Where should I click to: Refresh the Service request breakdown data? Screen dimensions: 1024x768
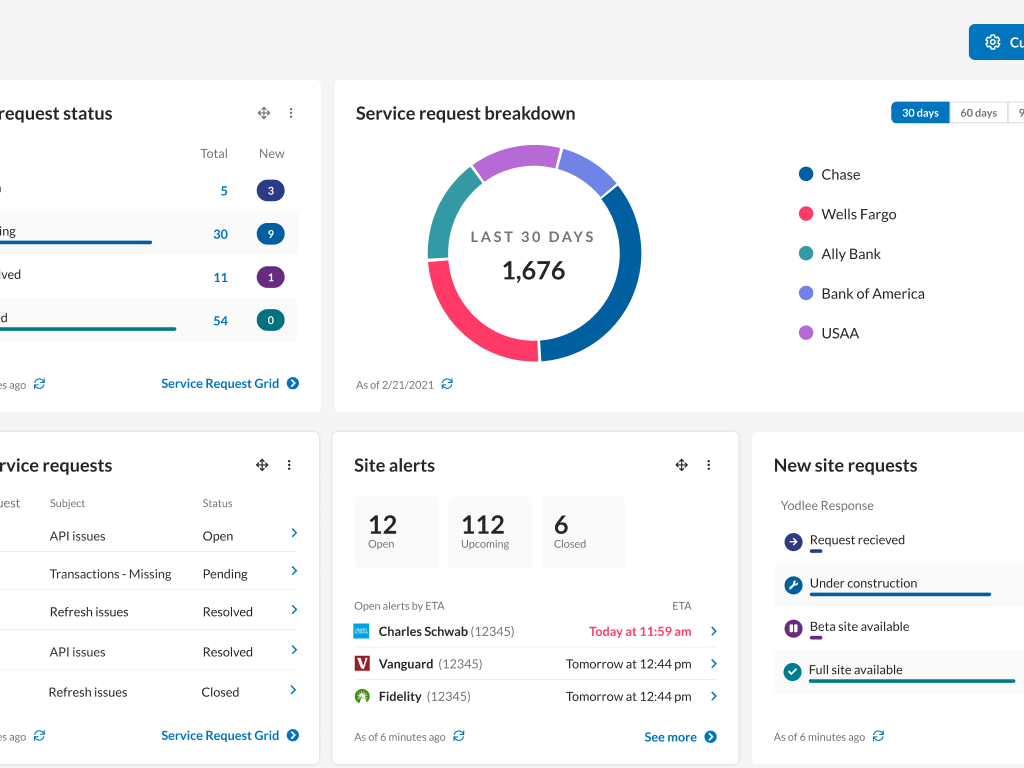click(x=447, y=384)
